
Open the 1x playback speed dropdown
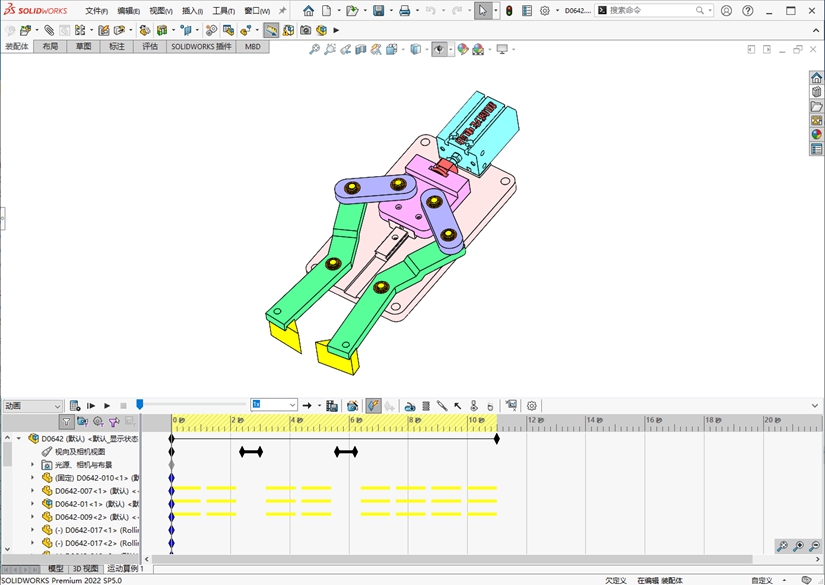[x=291, y=405]
